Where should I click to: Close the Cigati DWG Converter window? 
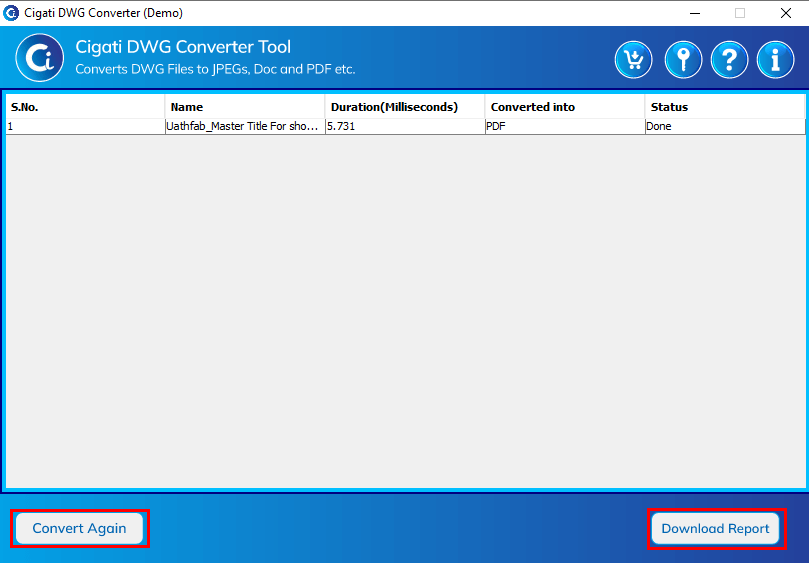[786, 13]
